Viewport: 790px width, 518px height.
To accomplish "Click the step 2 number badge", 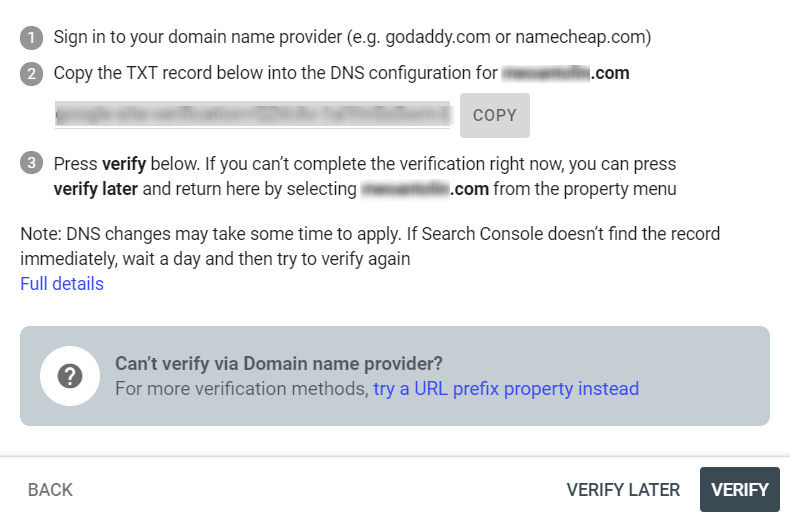I will [x=31, y=74].
